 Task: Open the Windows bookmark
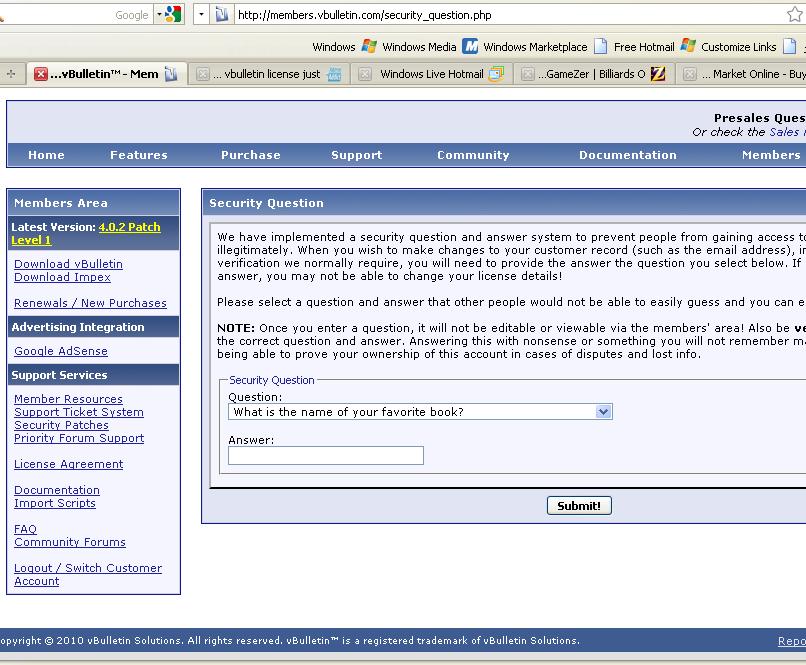(334, 47)
